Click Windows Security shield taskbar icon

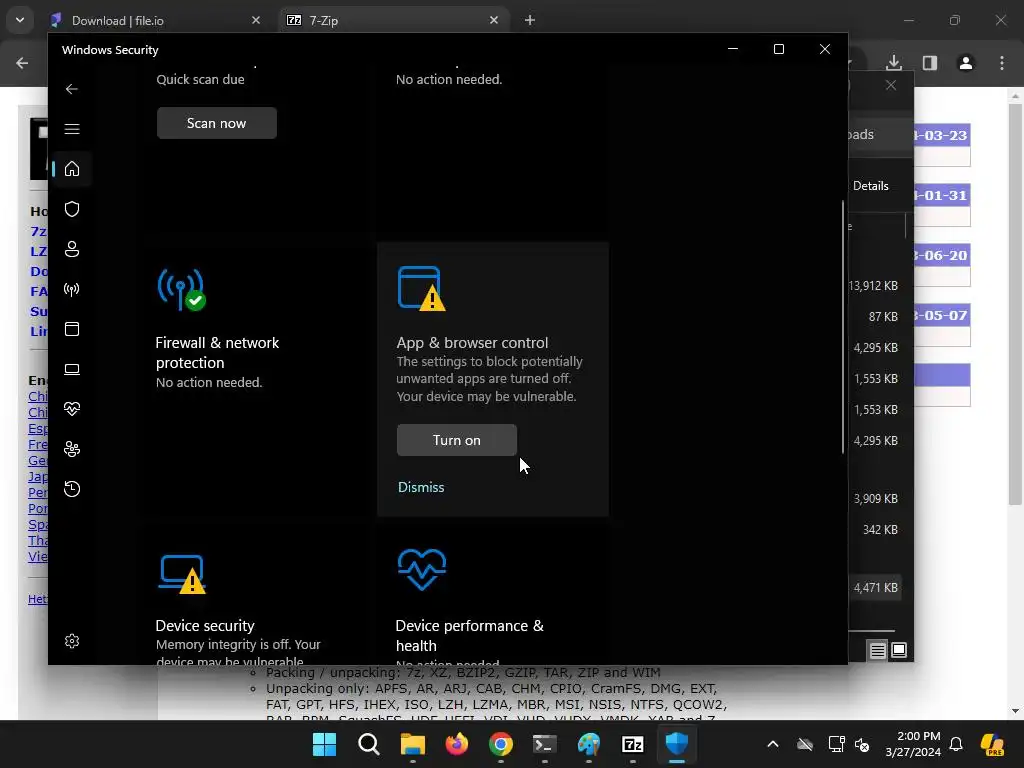[x=677, y=744]
